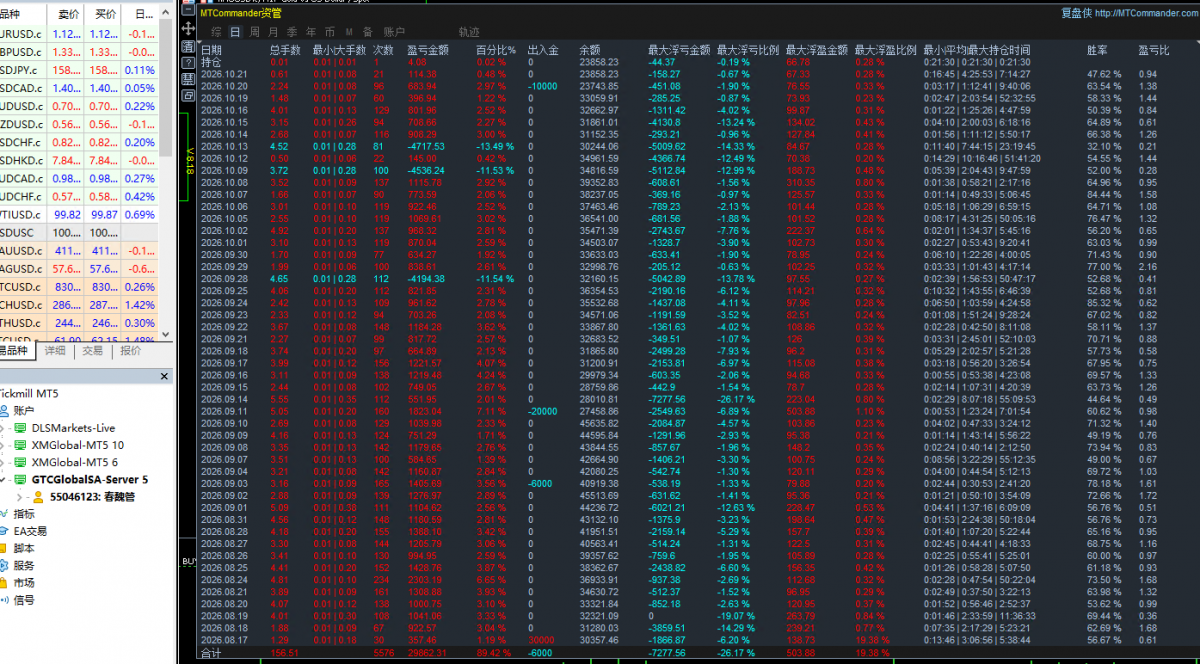
Task: Select the SDJPY.c symbol row
Action: coord(79,70)
